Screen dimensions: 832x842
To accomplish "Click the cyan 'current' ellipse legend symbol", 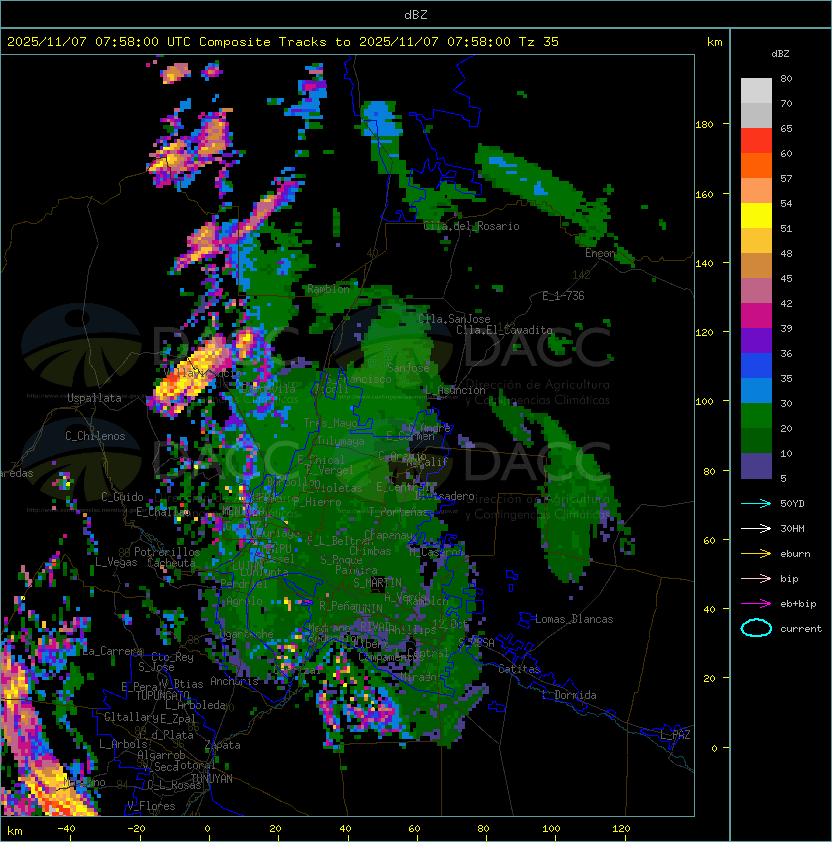I will click(756, 628).
